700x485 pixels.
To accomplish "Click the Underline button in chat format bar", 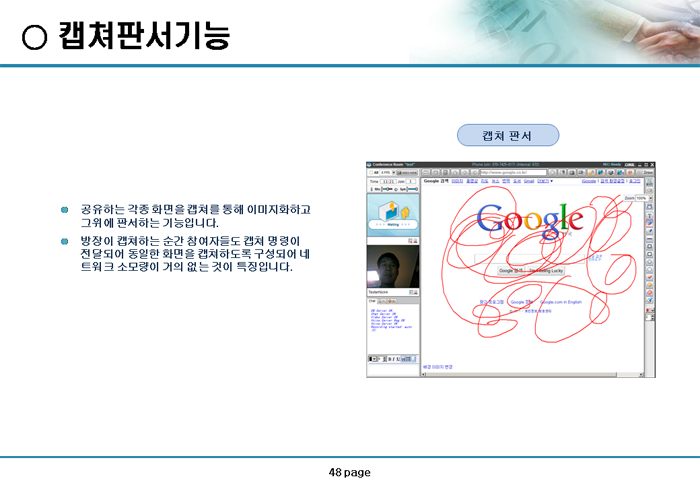I will 398,359.
